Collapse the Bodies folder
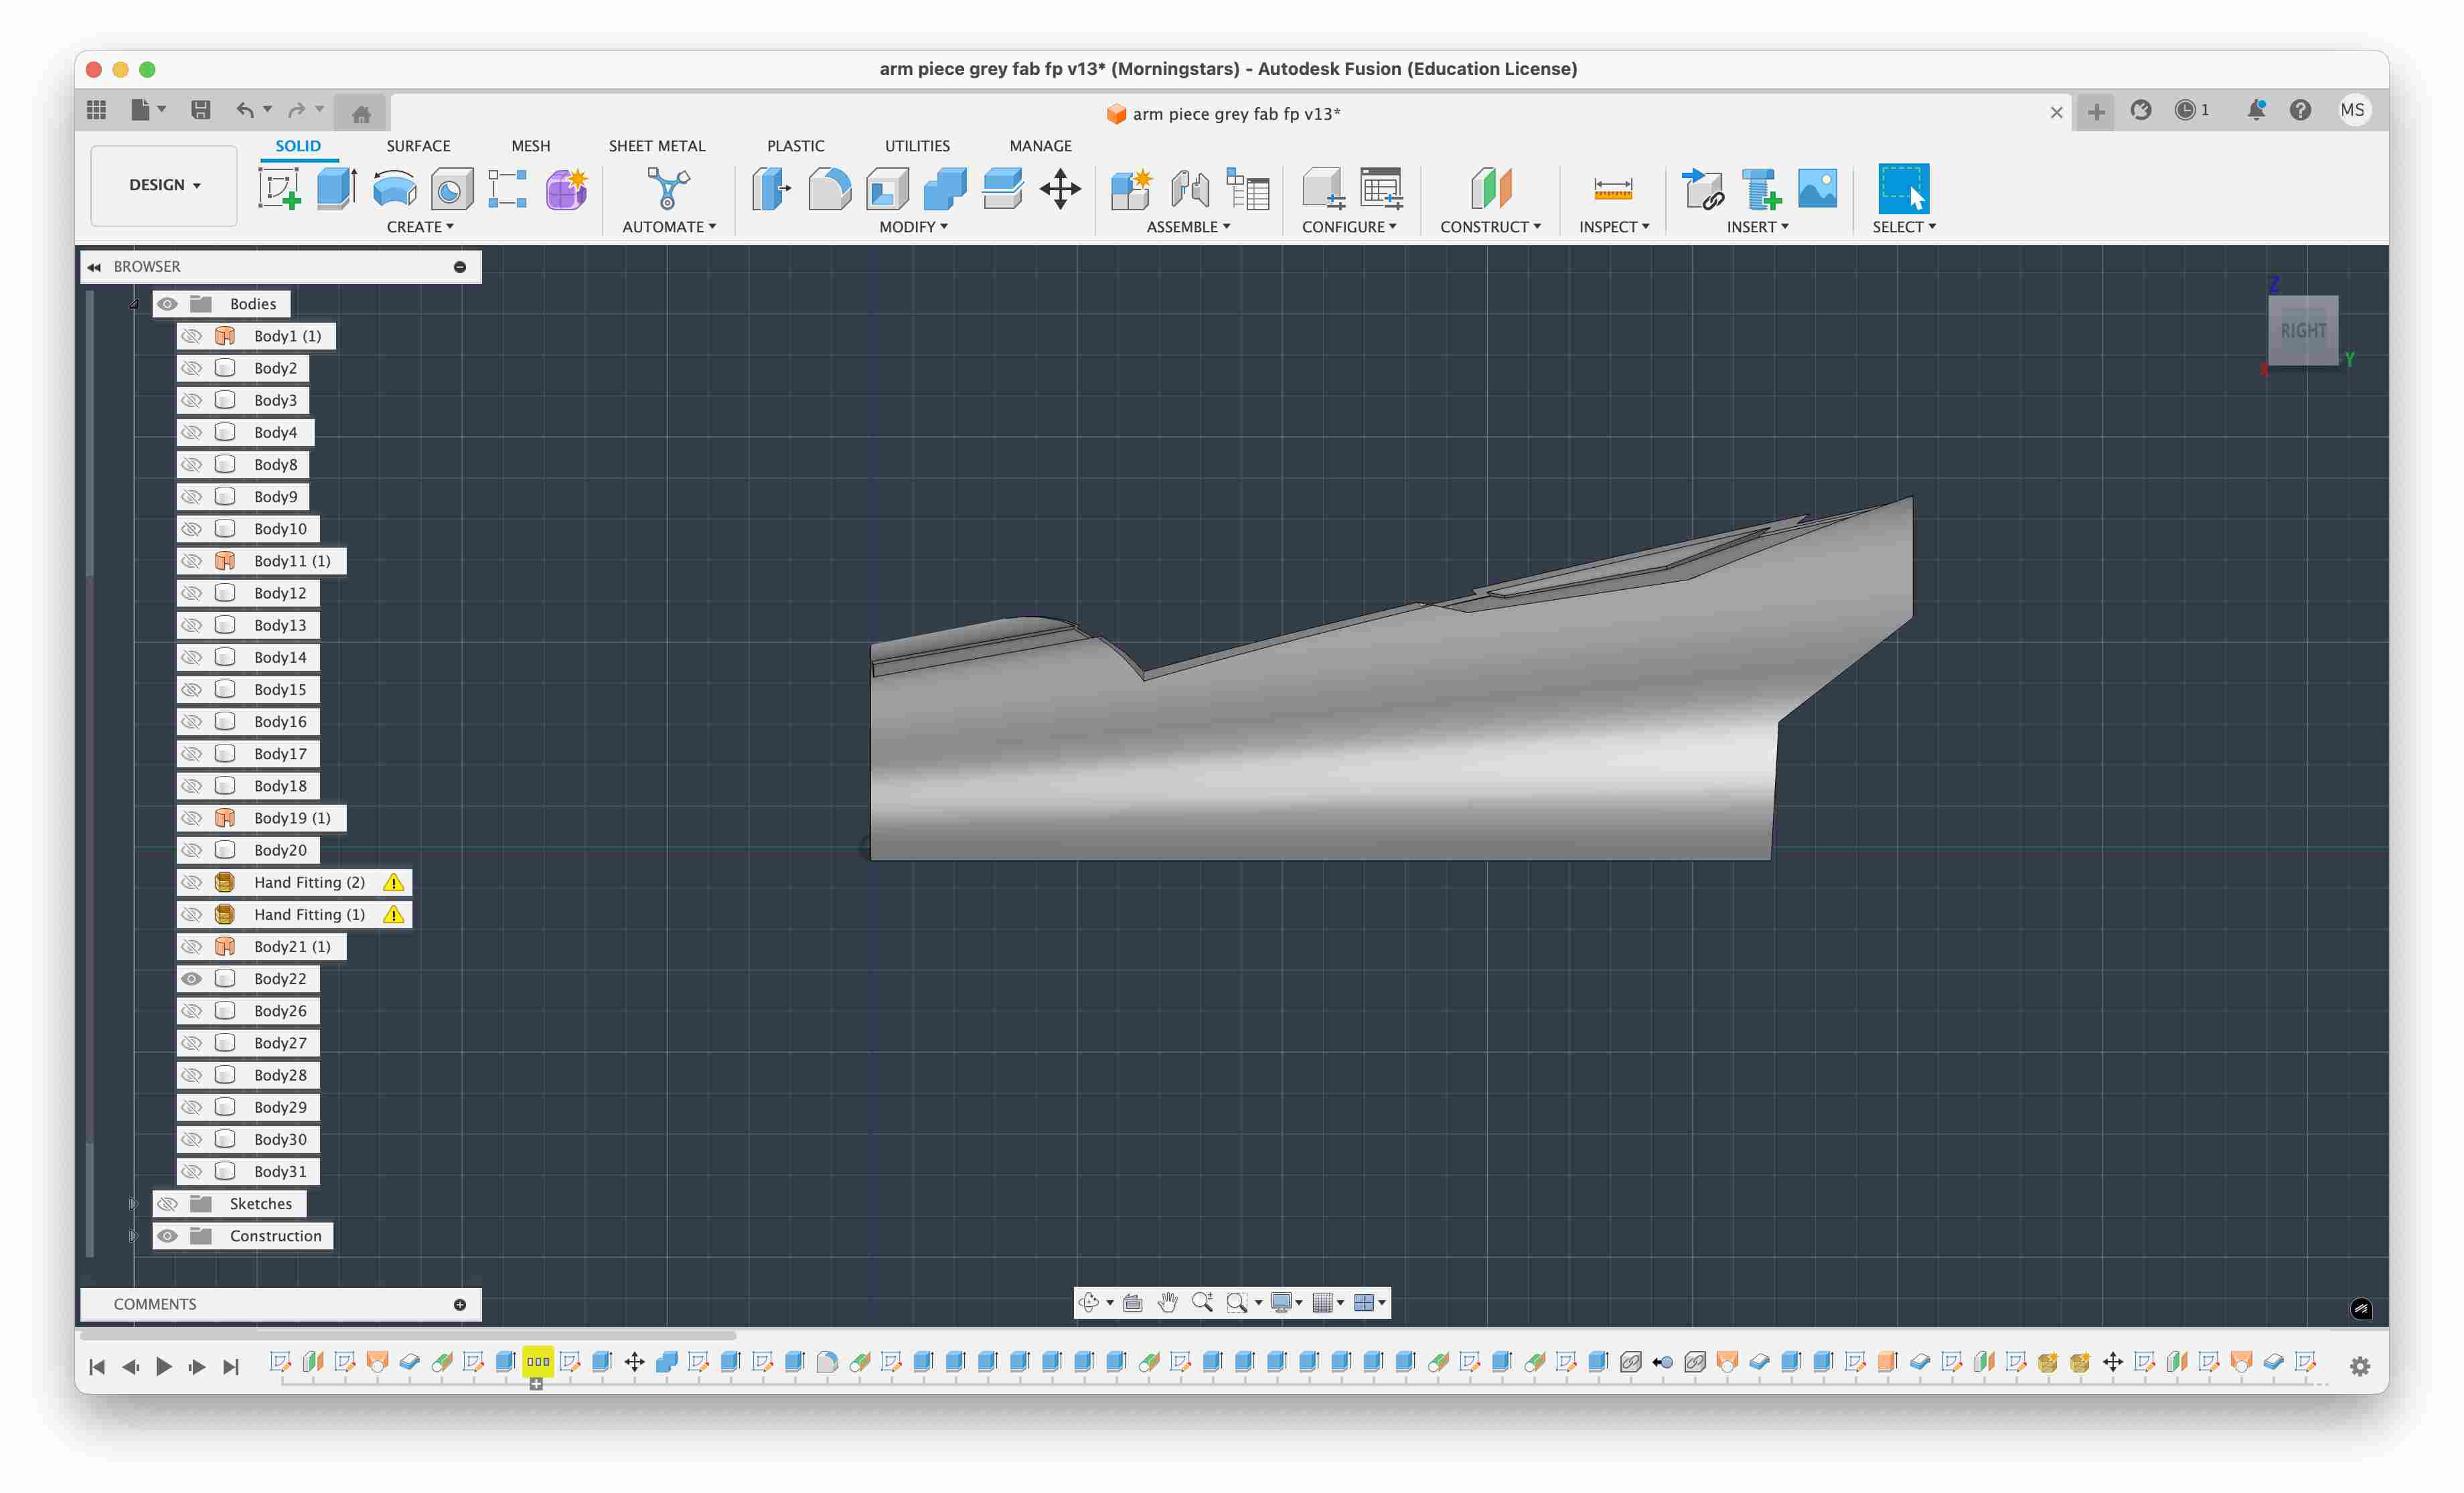This screenshot has width=2464, height=1493. pyautogui.click(x=133, y=304)
